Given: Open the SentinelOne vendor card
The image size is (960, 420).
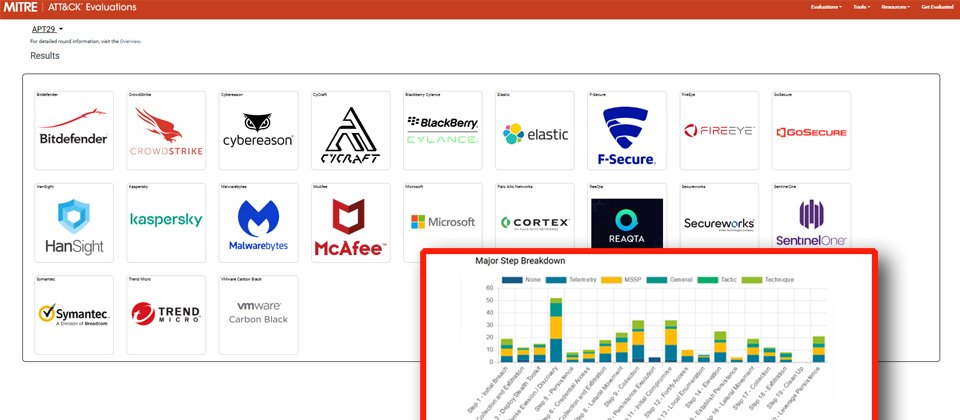Looking at the screenshot, I should tap(811, 216).
